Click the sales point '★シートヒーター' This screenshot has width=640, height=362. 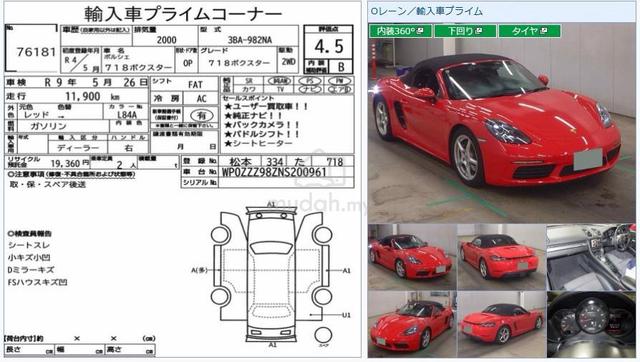tap(258, 143)
